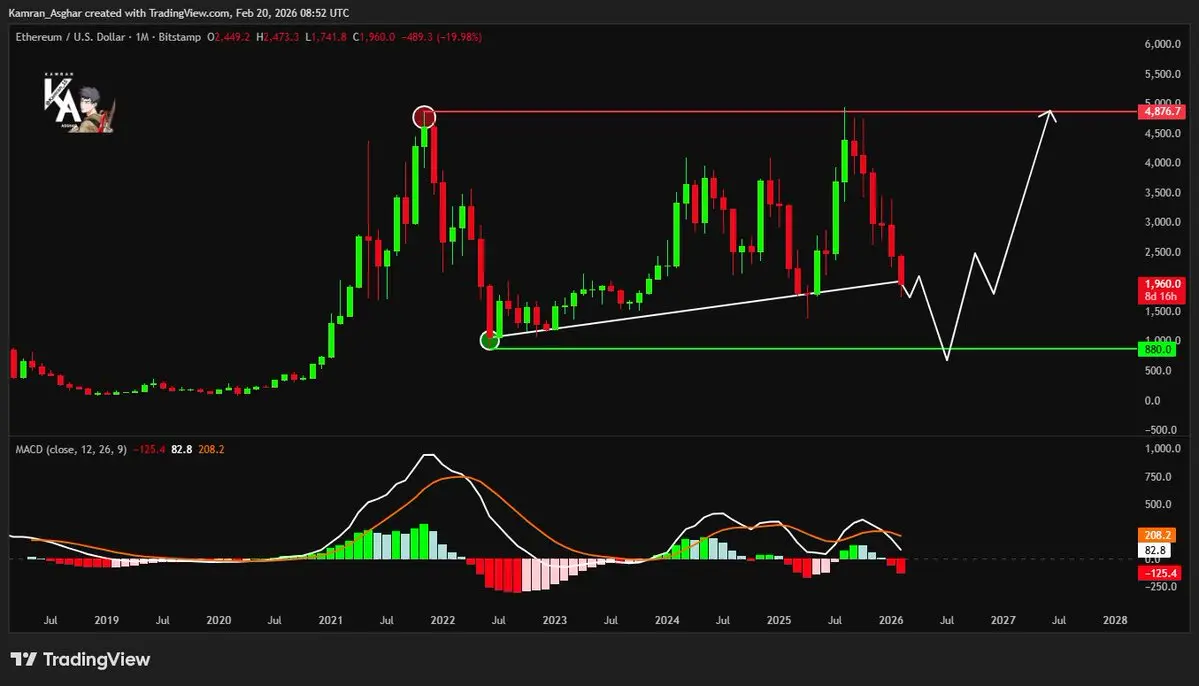Click the 82.8 value in the MACD legend
Screen dimensions: 1199x686
tap(181, 450)
